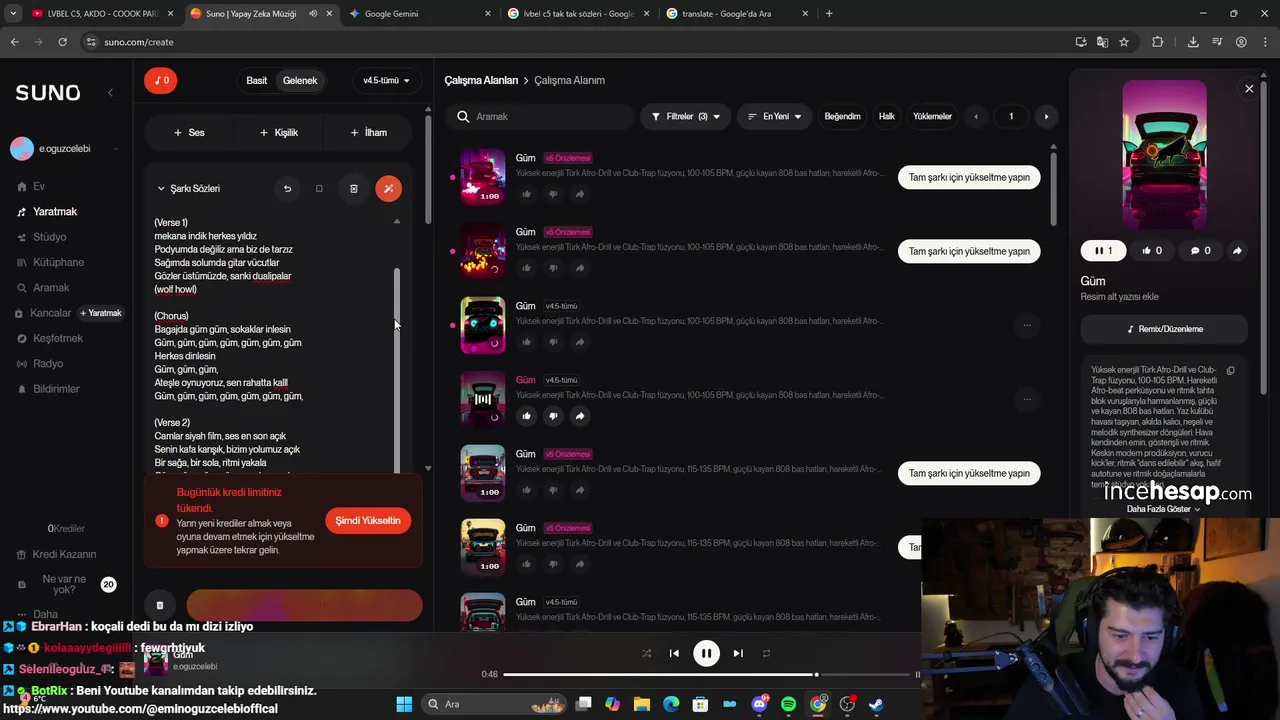
Task: Toggle the Yüklemeler uploads filter
Action: pos(932,116)
